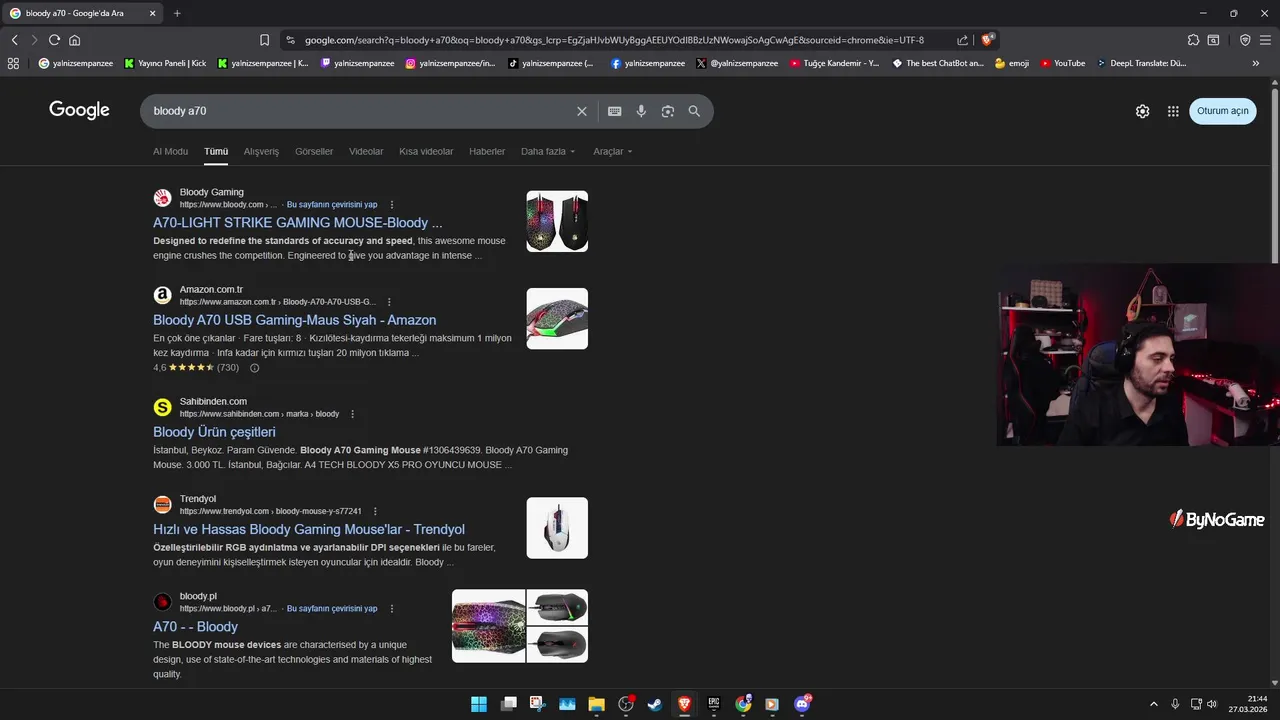
Task: Open the emoji bookmark
Action: (x=1011, y=63)
